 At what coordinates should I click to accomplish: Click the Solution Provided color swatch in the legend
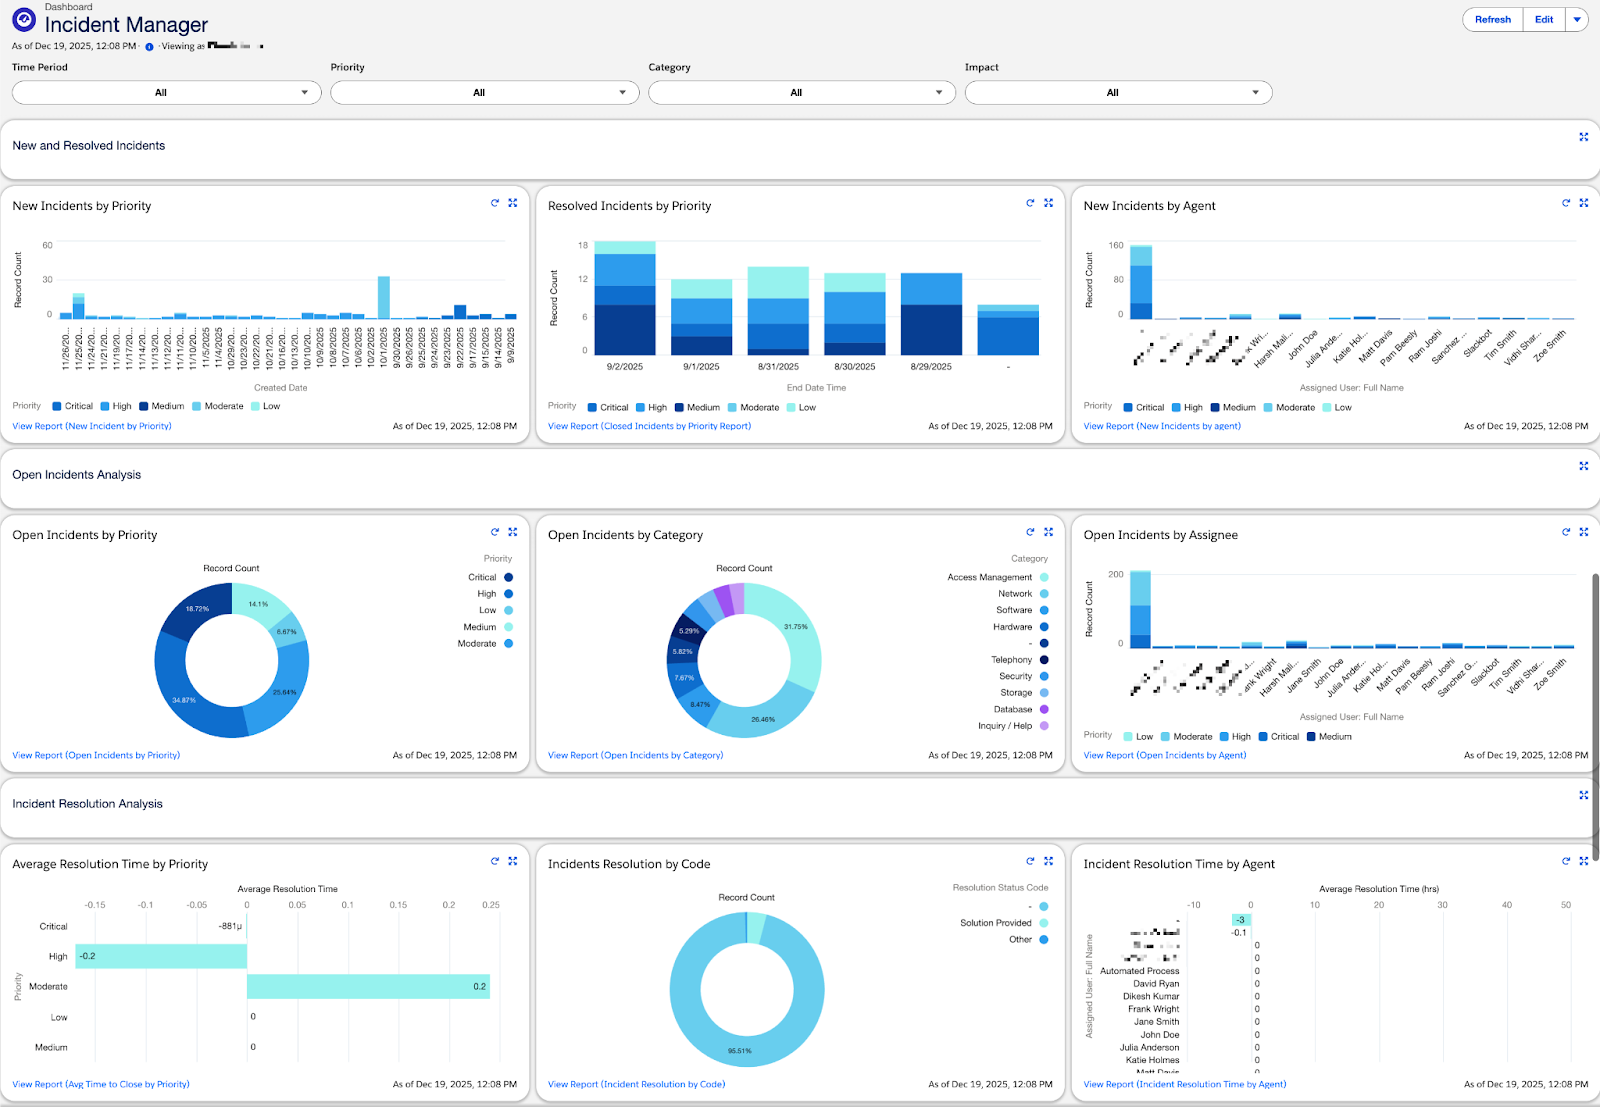(1043, 923)
